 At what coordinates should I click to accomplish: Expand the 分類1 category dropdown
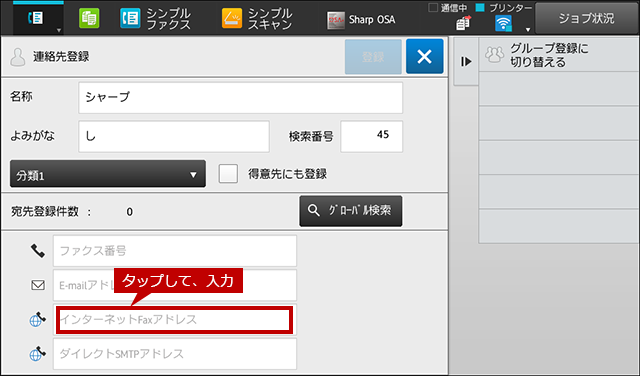pyautogui.click(x=108, y=174)
